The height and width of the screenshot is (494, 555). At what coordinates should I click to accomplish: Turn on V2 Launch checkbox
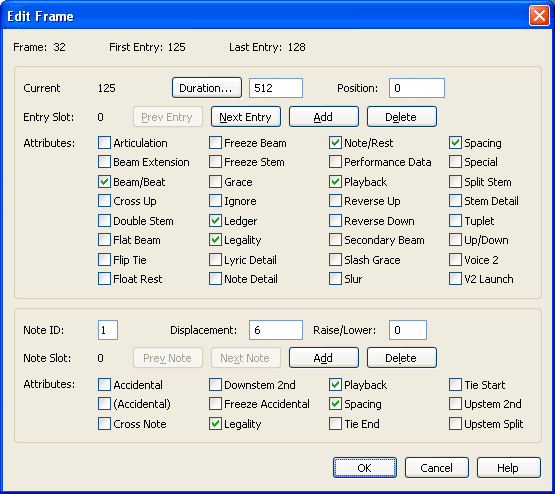click(456, 279)
